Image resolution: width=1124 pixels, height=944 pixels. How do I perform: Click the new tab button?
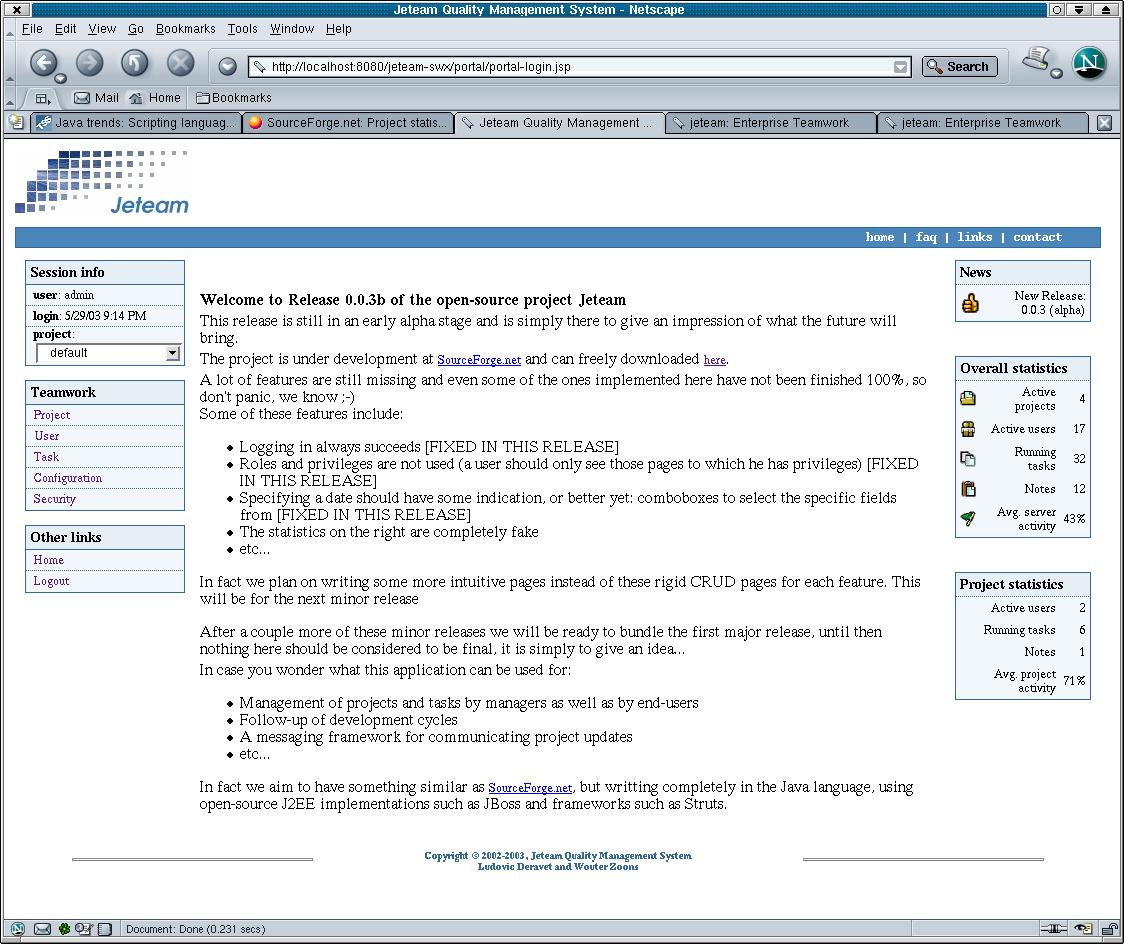pos(16,123)
